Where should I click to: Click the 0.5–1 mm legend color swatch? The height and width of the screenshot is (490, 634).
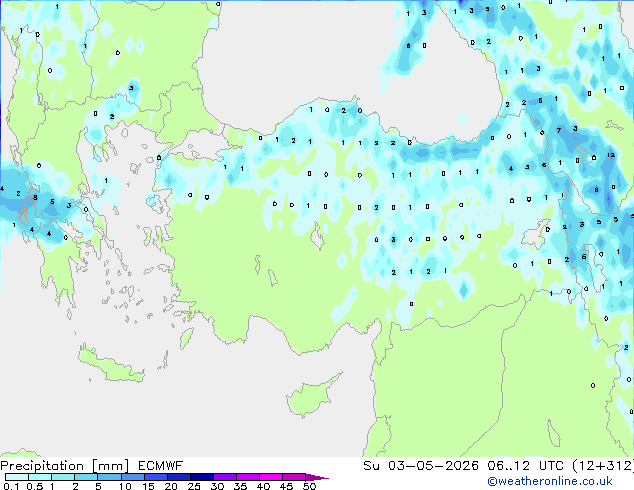coord(40,477)
